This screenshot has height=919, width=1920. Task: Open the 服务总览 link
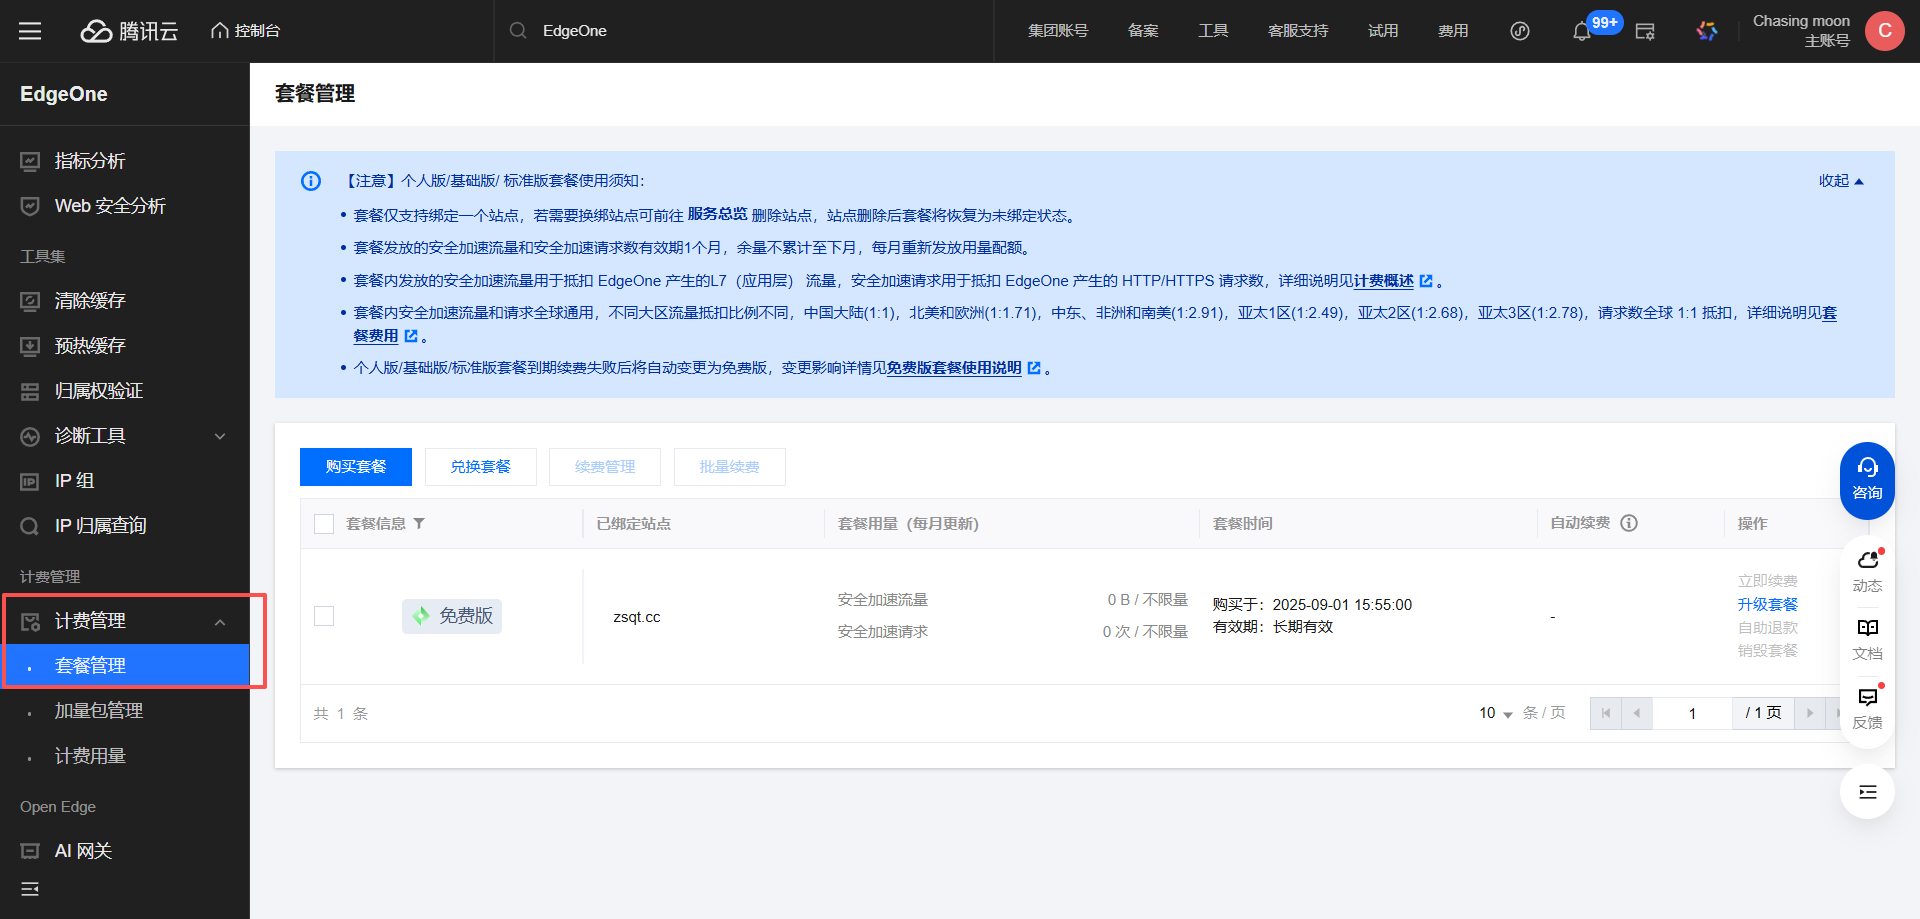tap(717, 214)
